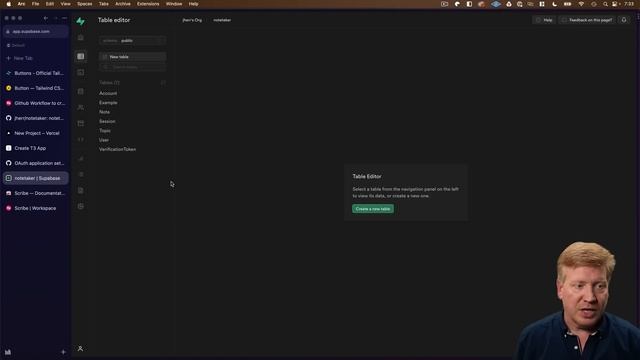Image resolution: width=640 pixels, height=360 pixels.
Task: Select the Example table
Action: click(108, 102)
